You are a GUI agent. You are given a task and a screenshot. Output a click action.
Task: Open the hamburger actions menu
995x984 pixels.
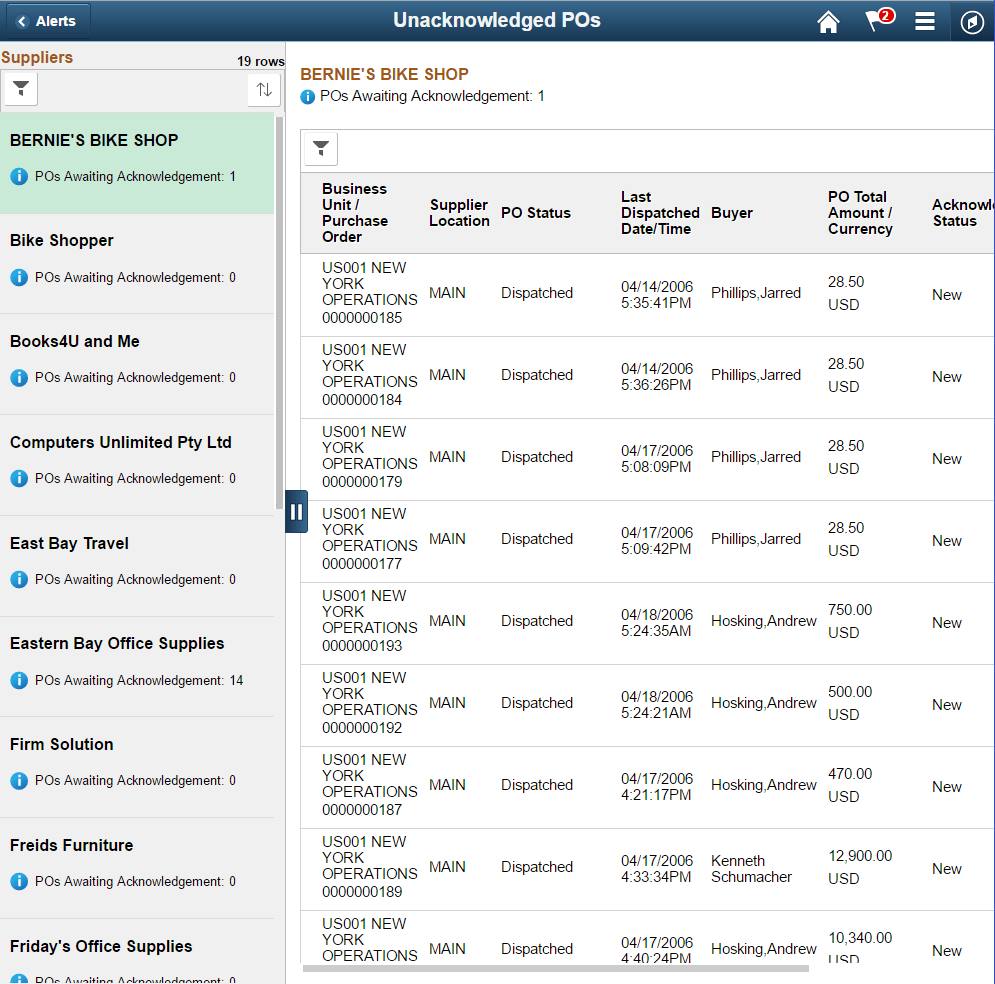[925, 21]
